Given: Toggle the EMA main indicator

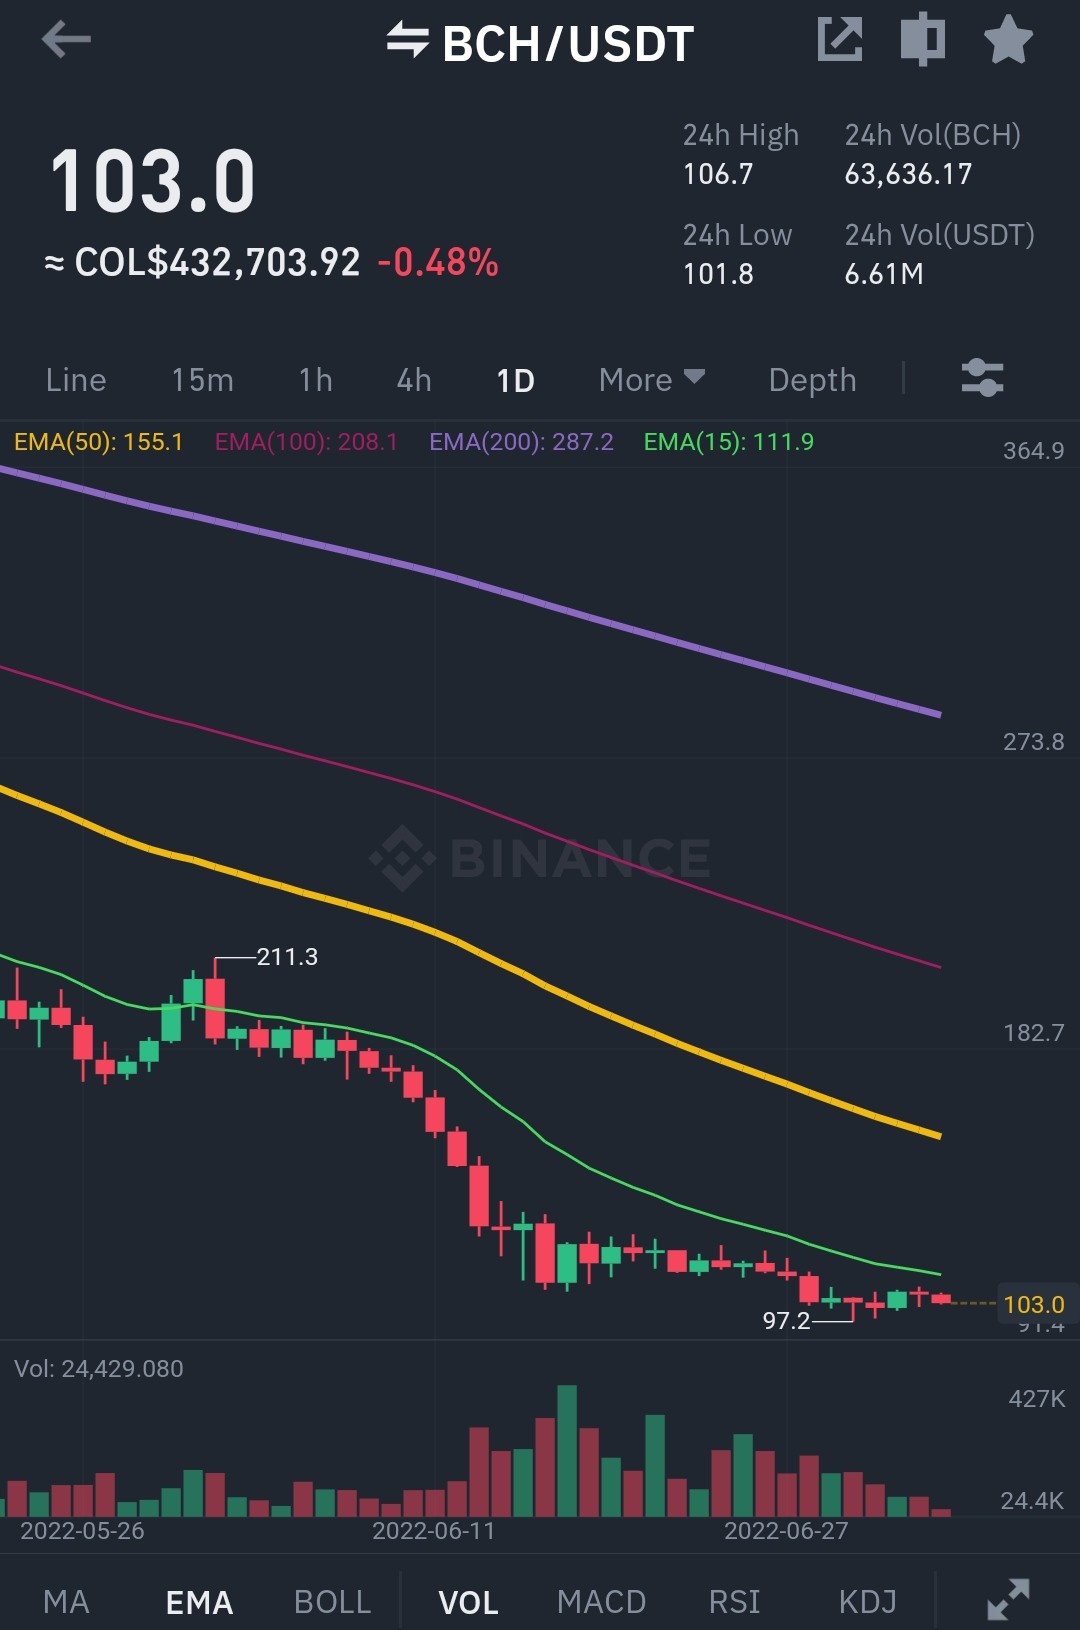Looking at the screenshot, I should tap(199, 1602).
